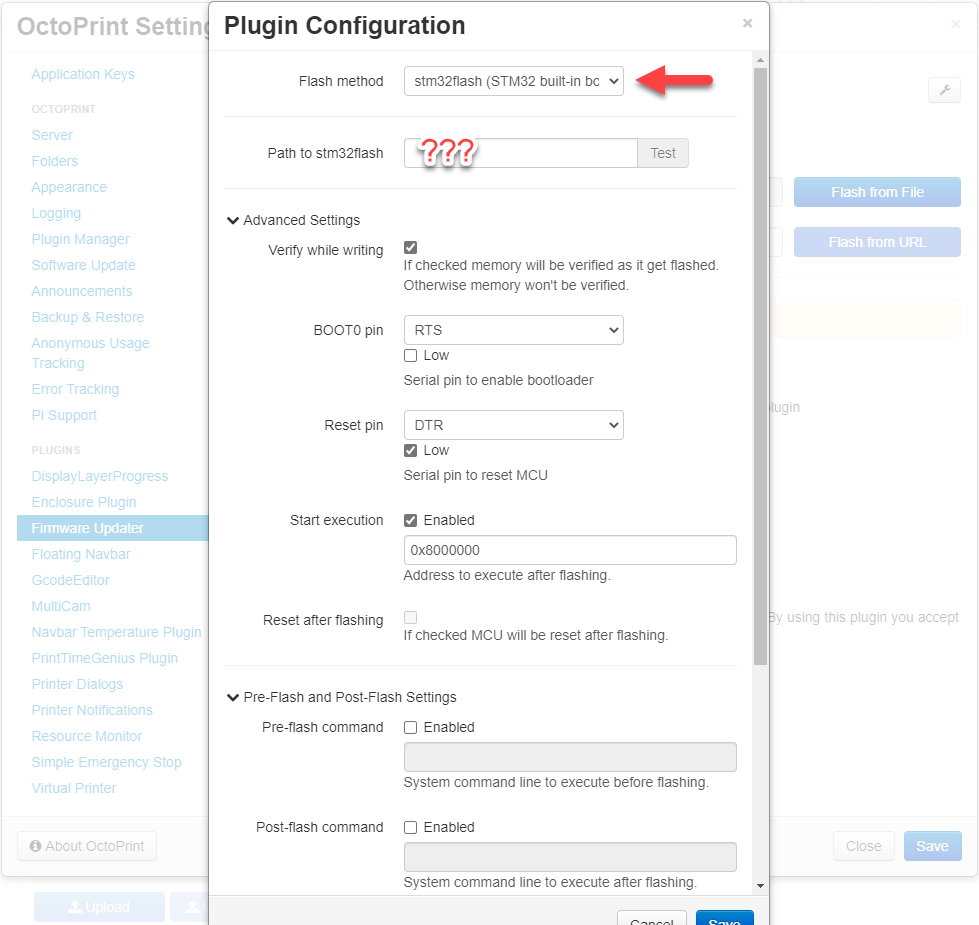The width and height of the screenshot is (979, 925).
Task: Click the Path to stm32flash input field
Action: pos(520,153)
